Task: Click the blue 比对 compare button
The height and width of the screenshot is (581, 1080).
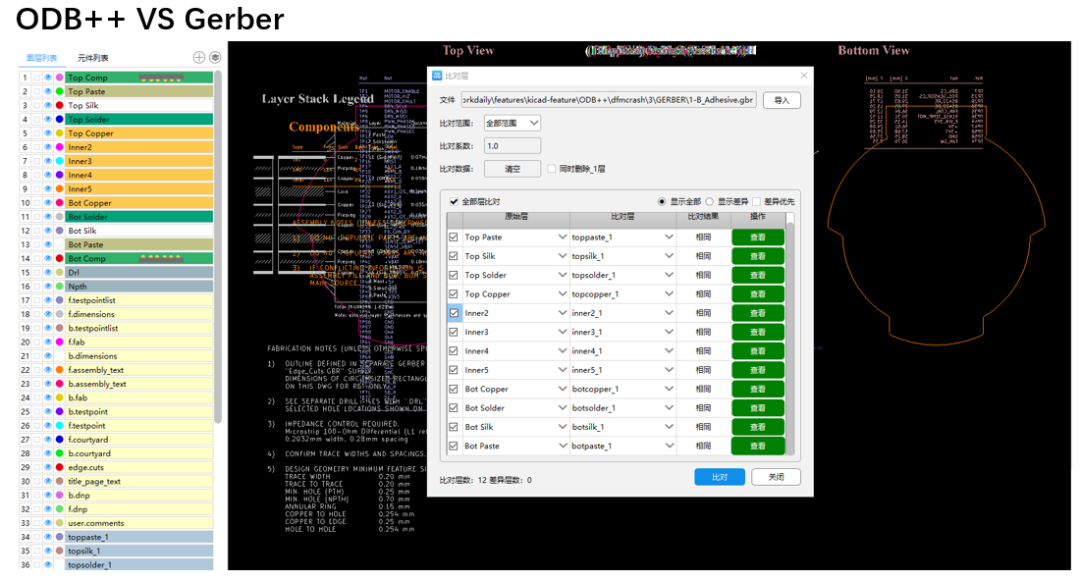Action: [719, 477]
